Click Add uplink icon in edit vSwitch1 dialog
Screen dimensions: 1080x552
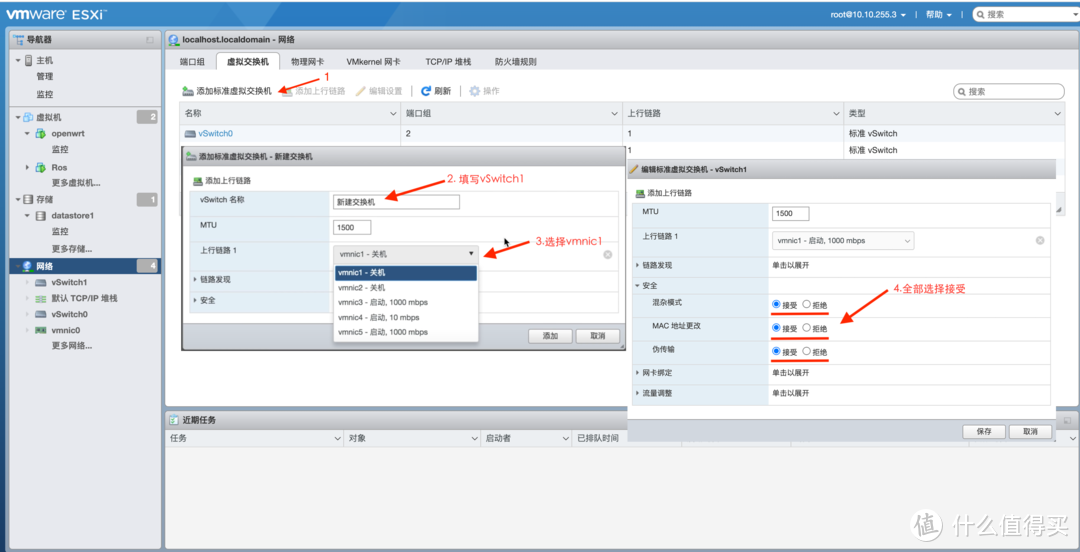[641, 193]
